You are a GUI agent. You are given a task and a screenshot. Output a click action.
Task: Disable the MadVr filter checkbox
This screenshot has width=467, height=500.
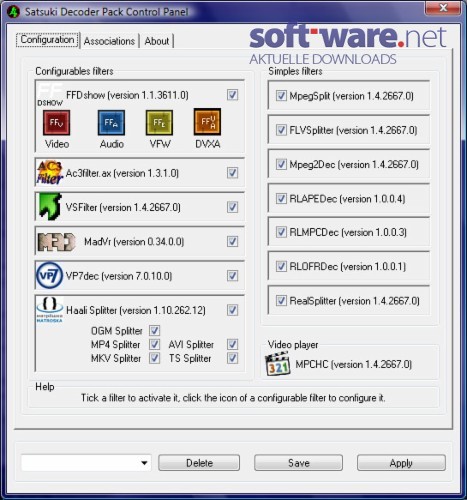(232, 241)
